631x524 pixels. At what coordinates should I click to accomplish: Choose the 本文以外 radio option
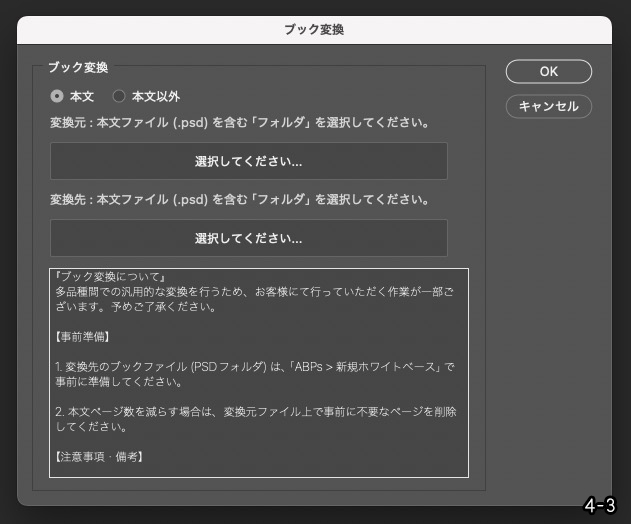[x=120, y=97]
